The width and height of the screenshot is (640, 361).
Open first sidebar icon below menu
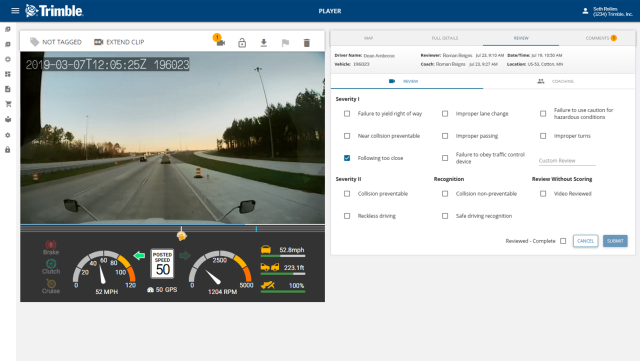point(8,29)
